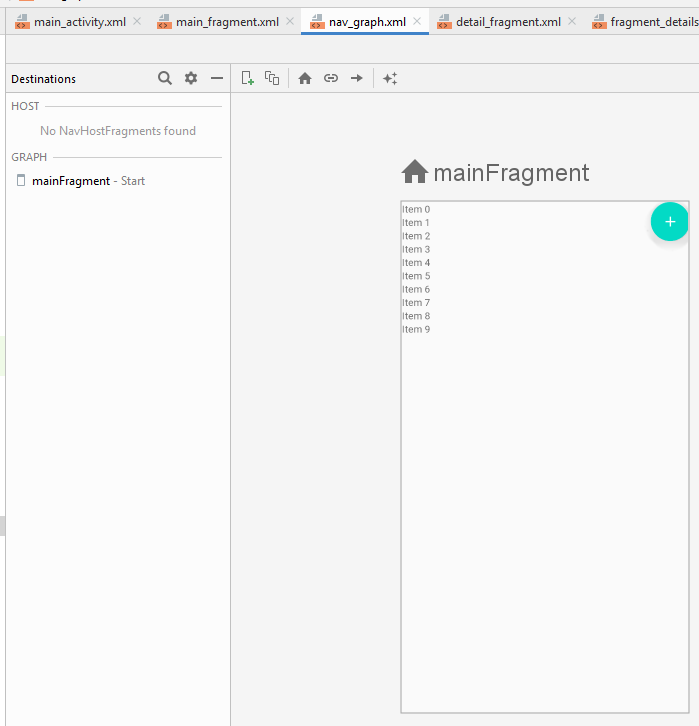This screenshot has height=726, width=699.
Task: Select mainFragment in the Destinations list
Action: tap(71, 181)
